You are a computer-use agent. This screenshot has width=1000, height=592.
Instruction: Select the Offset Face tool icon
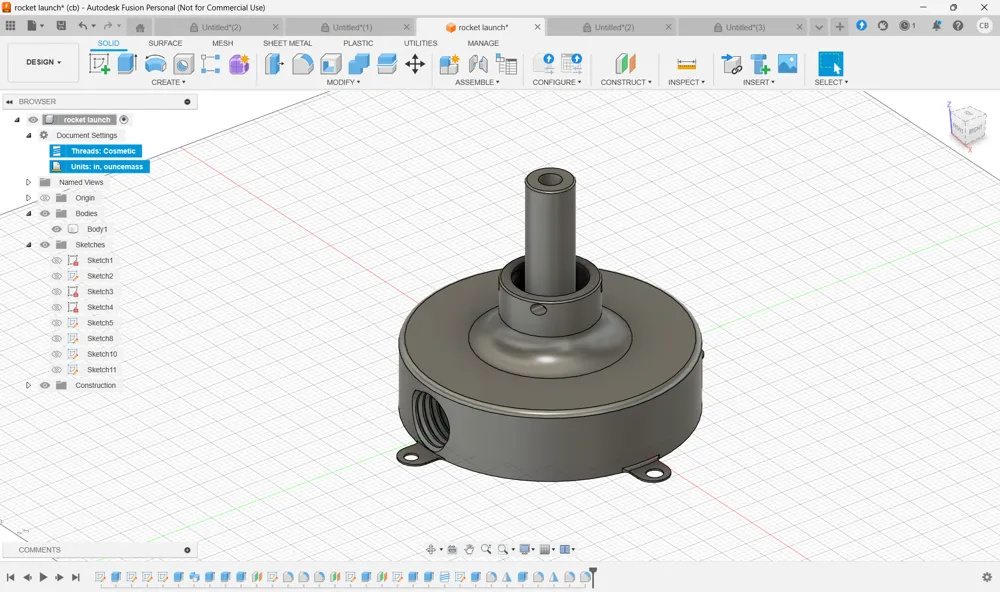coord(387,64)
